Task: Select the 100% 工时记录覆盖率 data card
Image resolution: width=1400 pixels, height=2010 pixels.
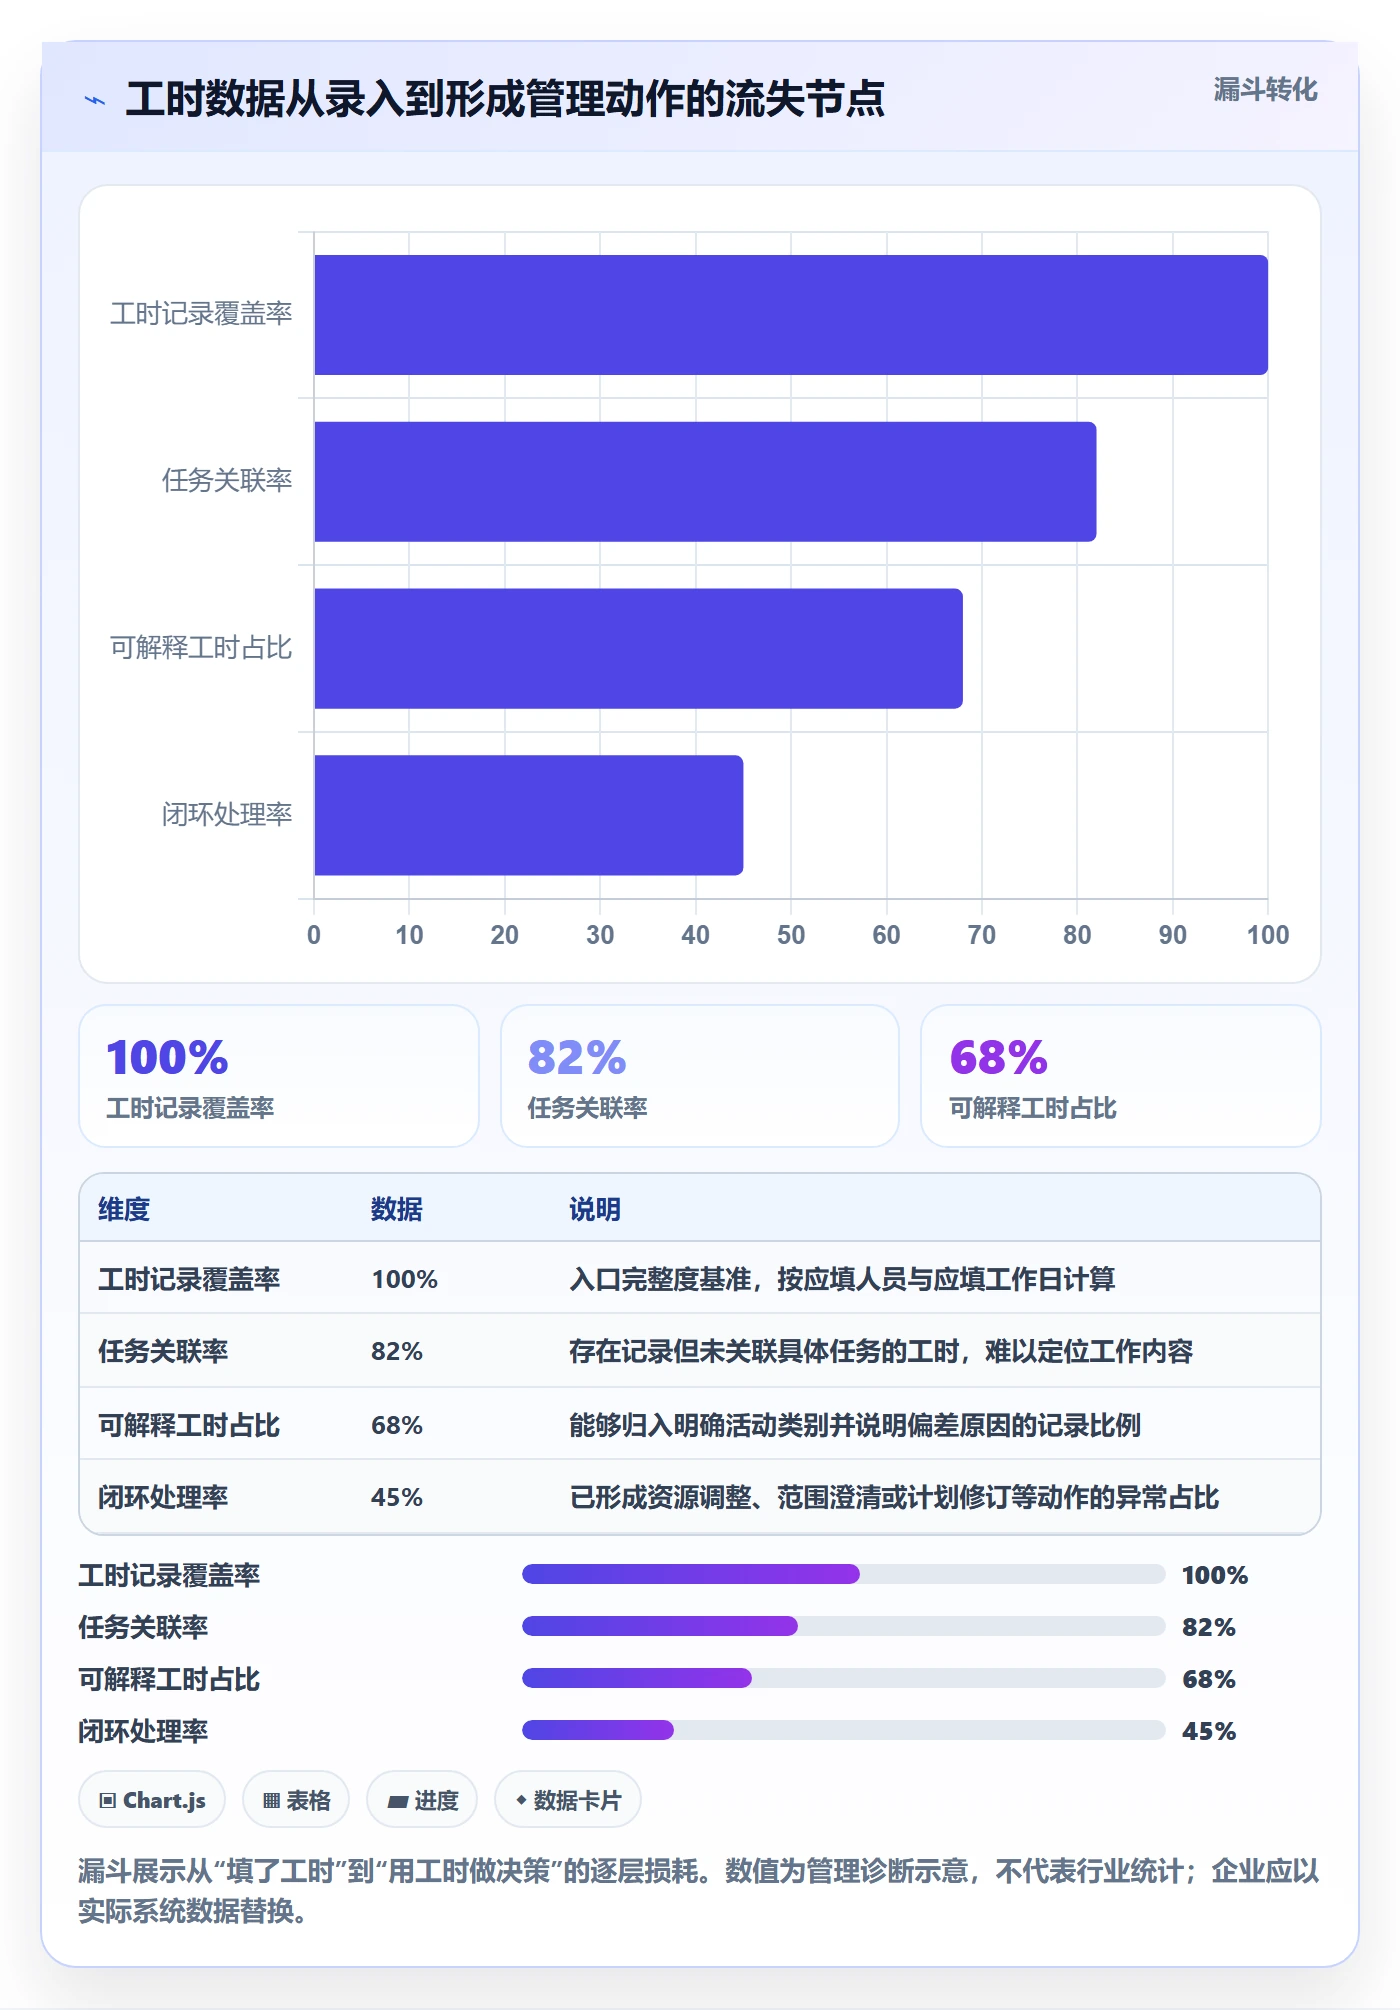Action: [279, 1076]
